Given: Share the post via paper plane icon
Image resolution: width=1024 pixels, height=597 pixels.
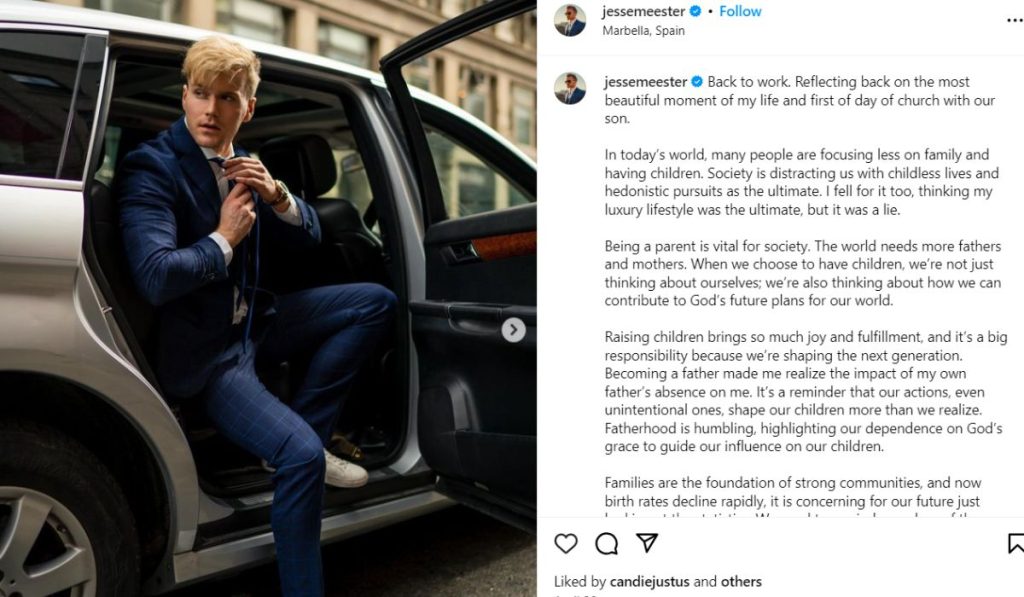Looking at the screenshot, I should click(647, 543).
